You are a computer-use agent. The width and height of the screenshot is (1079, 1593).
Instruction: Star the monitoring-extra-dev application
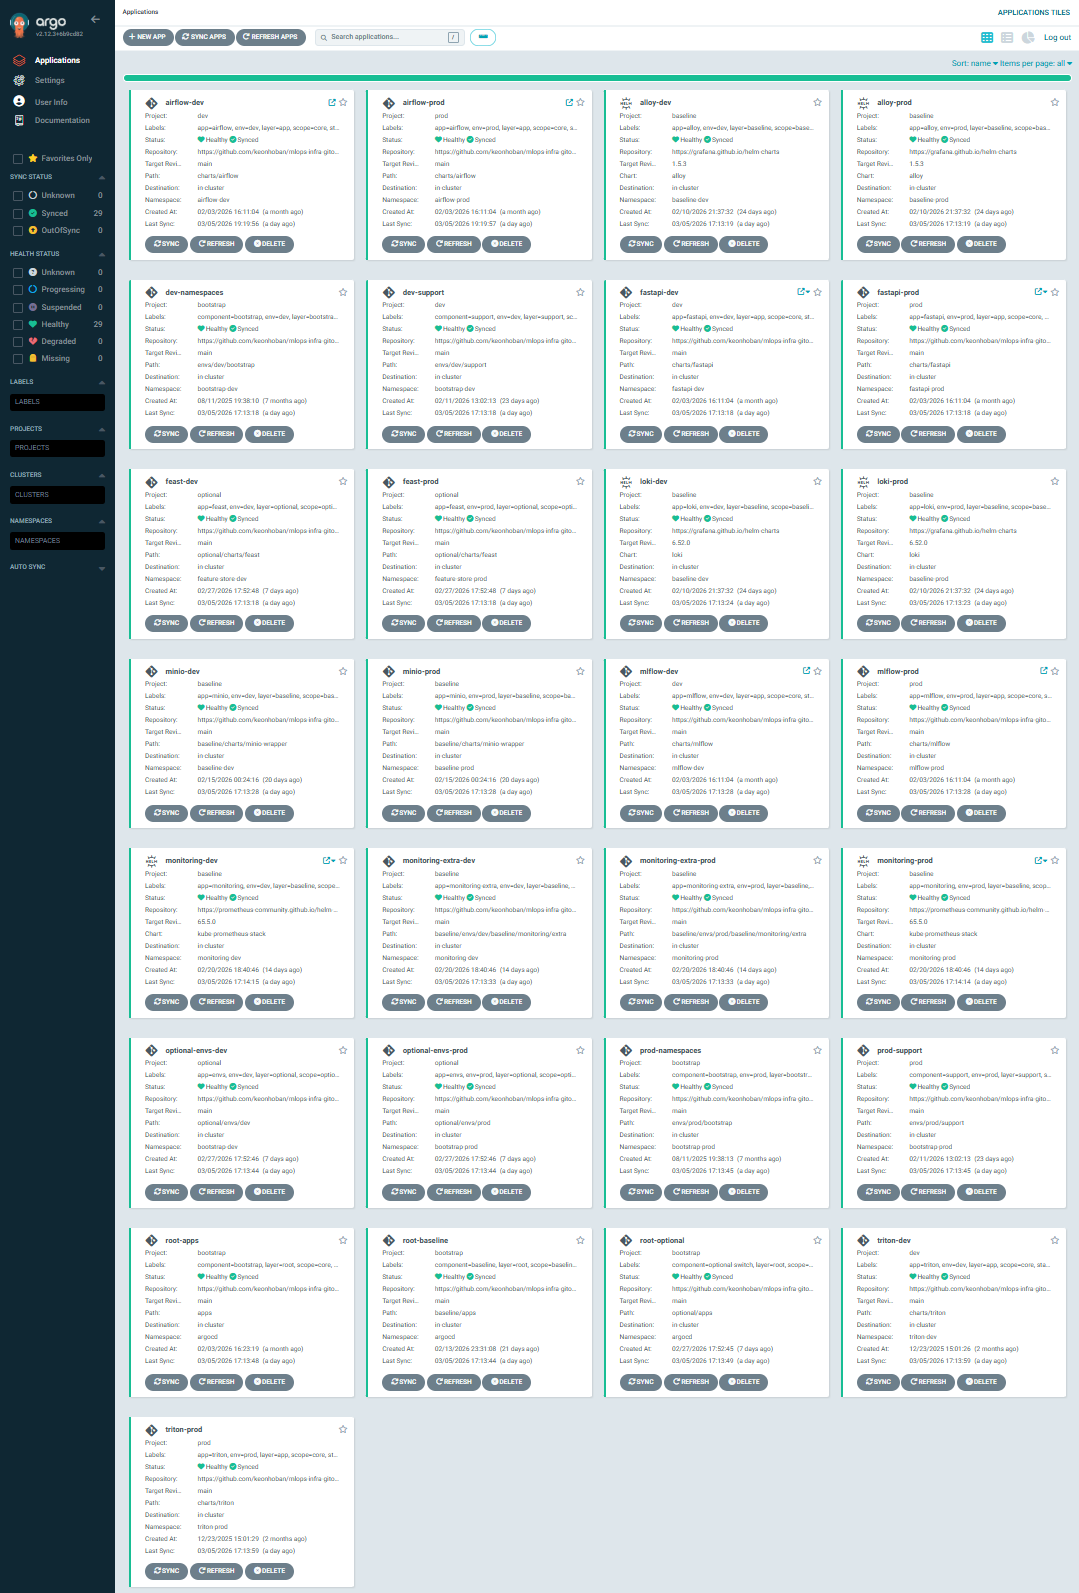(580, 861)
